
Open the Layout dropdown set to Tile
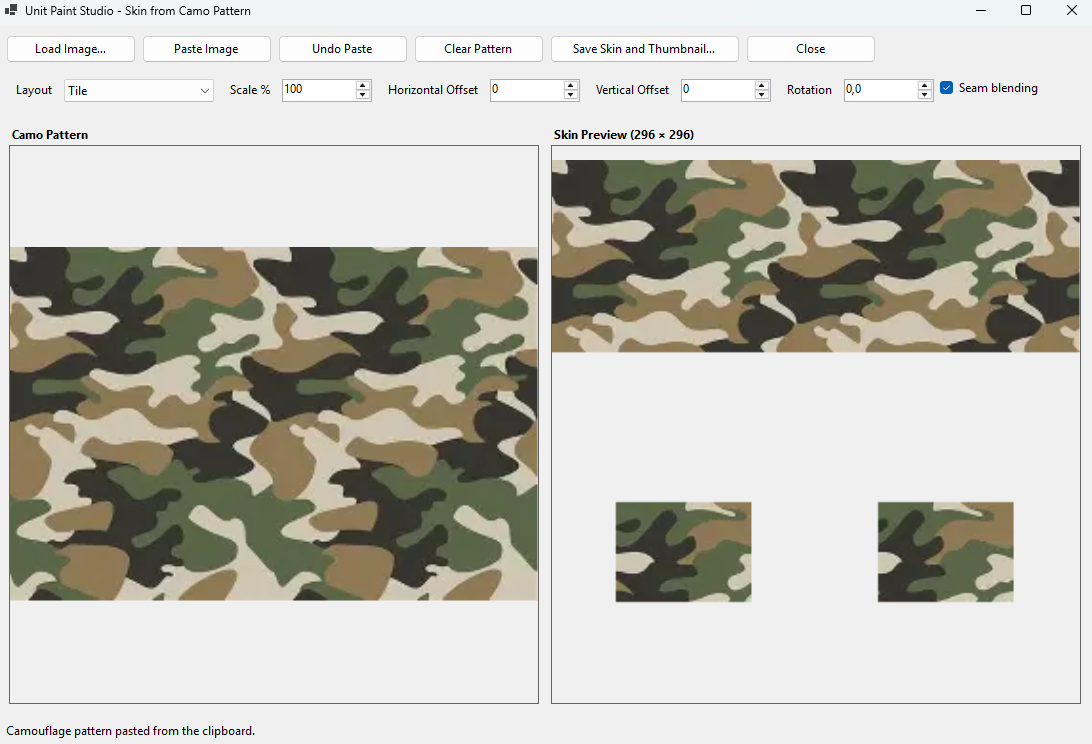[x=139, y=91]
